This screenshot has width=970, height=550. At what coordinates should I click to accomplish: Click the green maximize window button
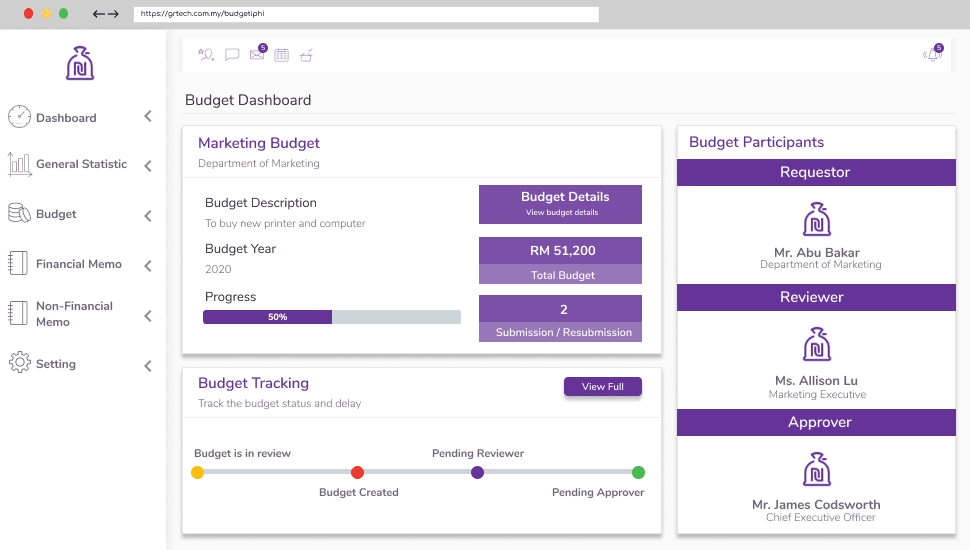[63, 14]
